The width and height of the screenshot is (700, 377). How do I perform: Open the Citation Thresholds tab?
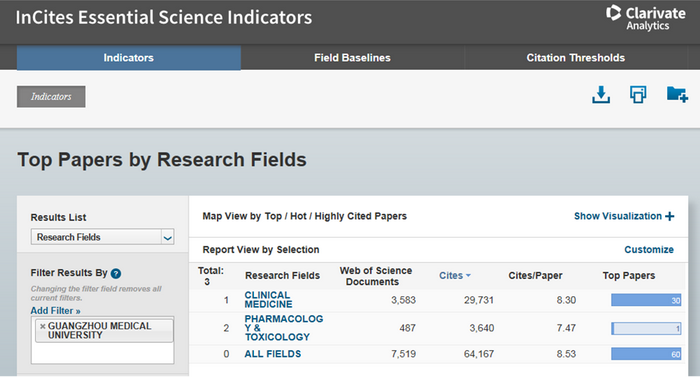tap(575, 58)
